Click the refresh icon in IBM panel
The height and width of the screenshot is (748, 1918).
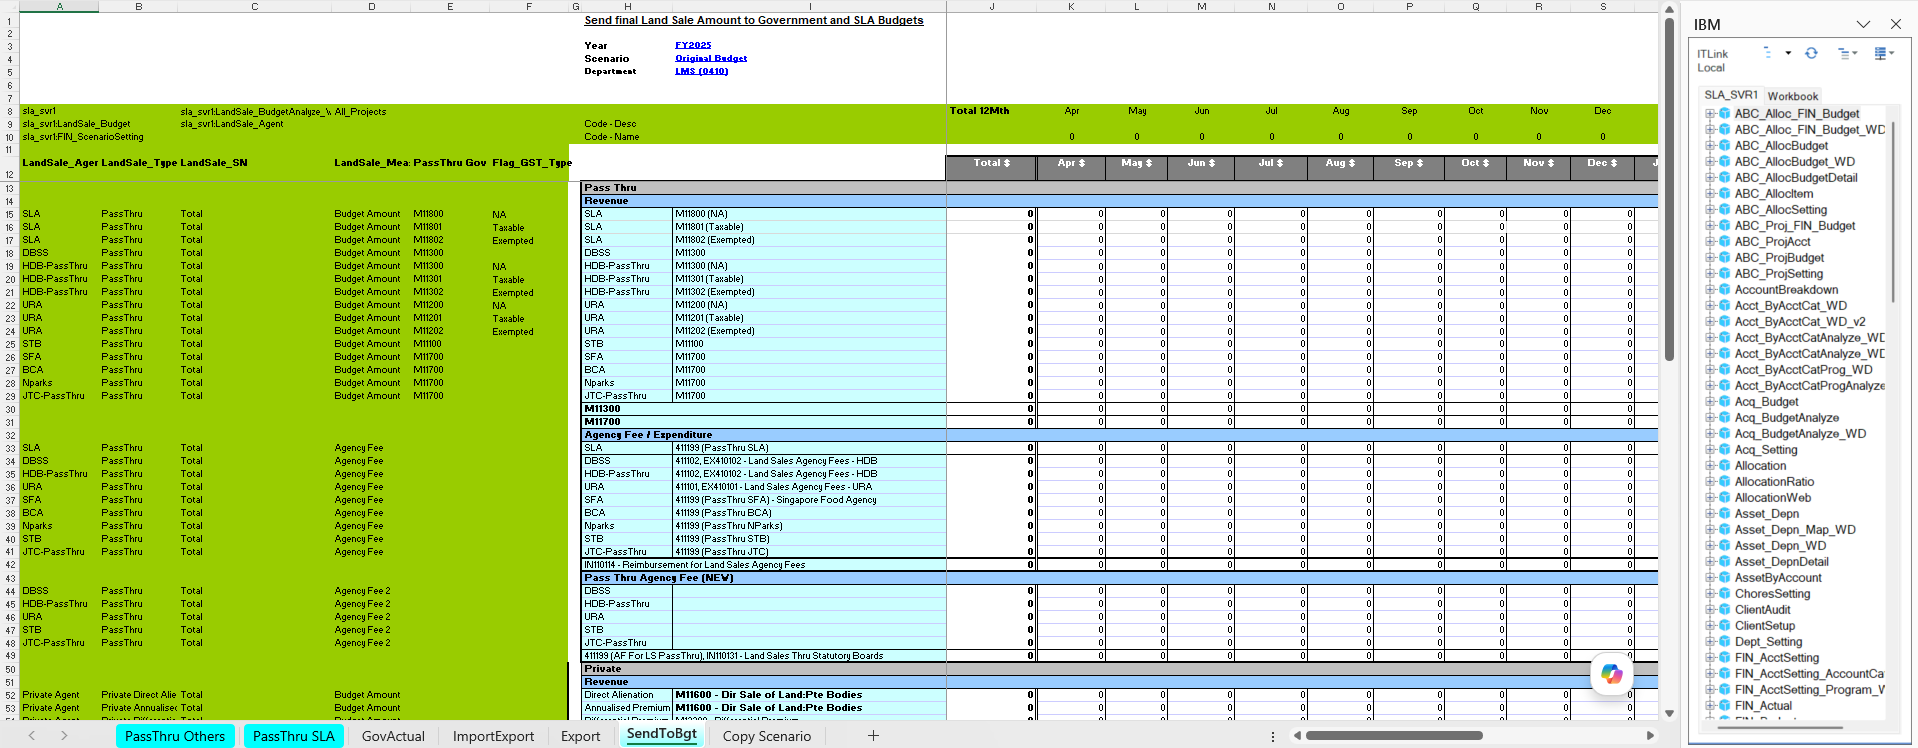(1811, 53)
